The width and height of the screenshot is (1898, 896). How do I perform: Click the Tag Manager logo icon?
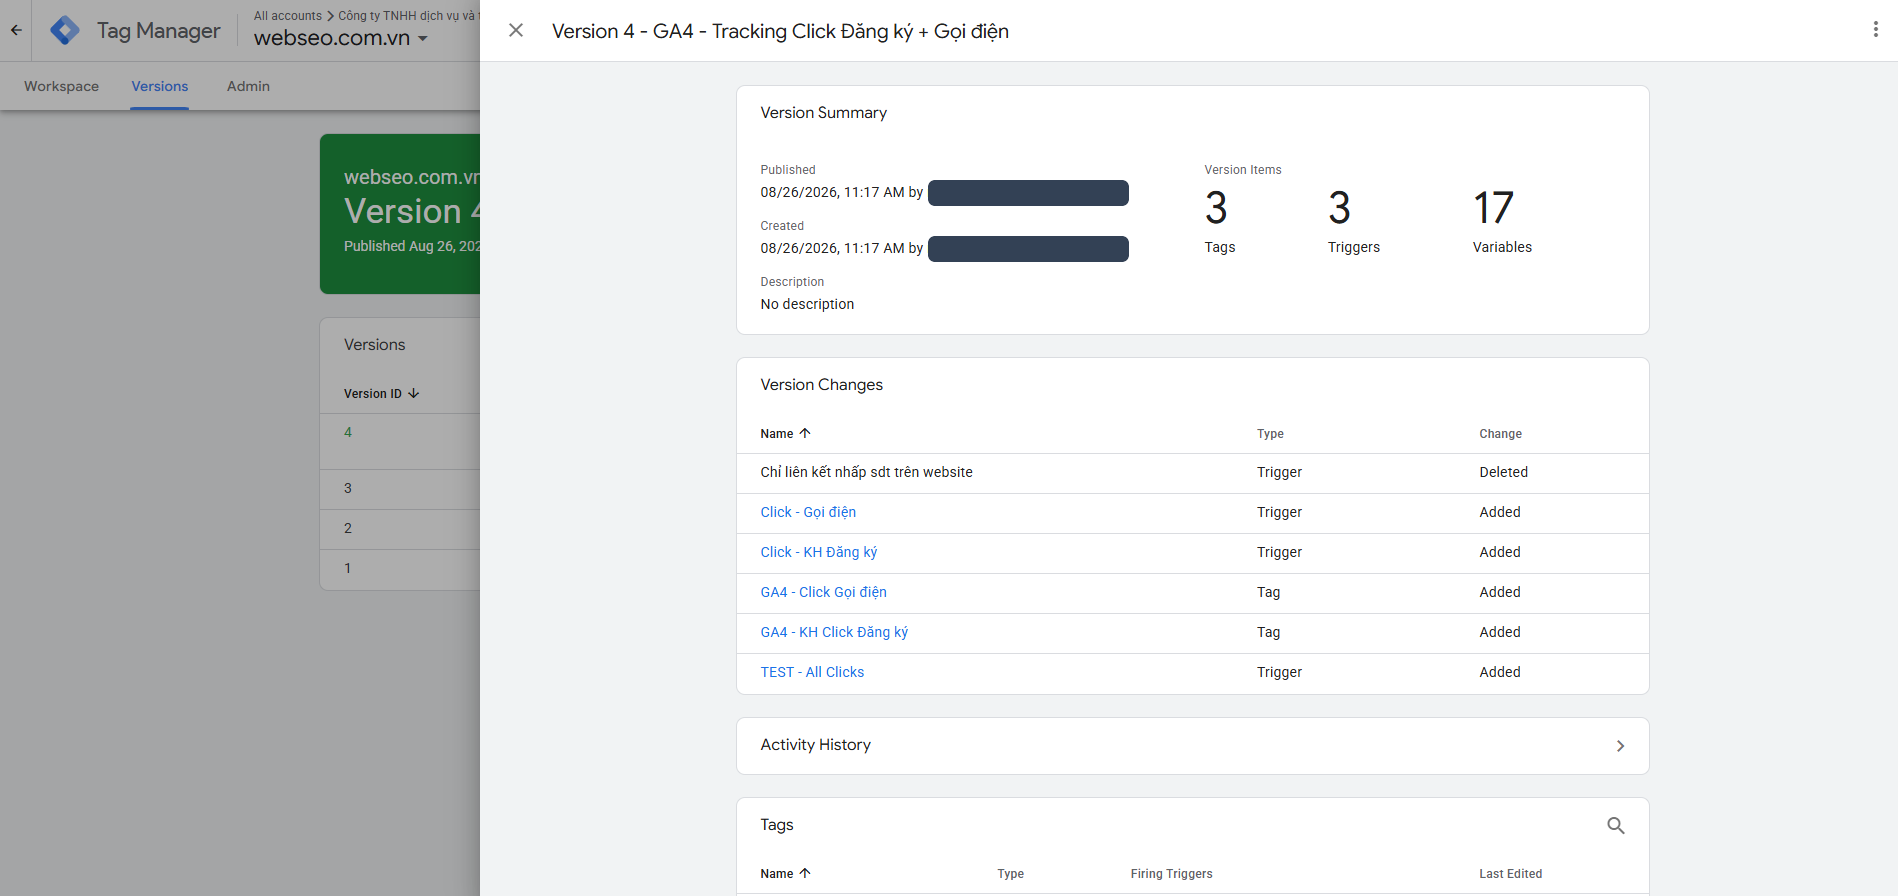click(65, 30)
